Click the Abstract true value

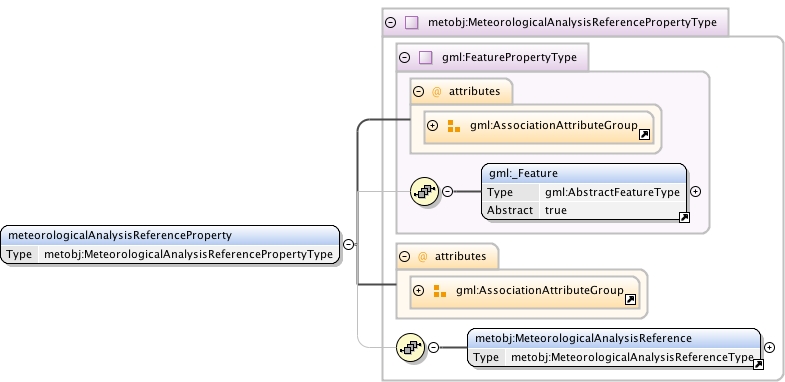tap(556, 210)
